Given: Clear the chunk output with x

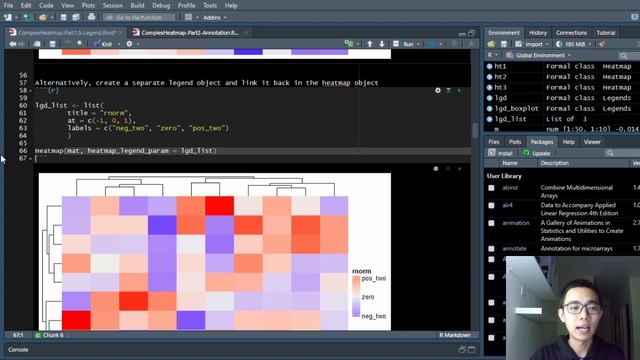Looking at the screenshot, I should pos(460,169).
